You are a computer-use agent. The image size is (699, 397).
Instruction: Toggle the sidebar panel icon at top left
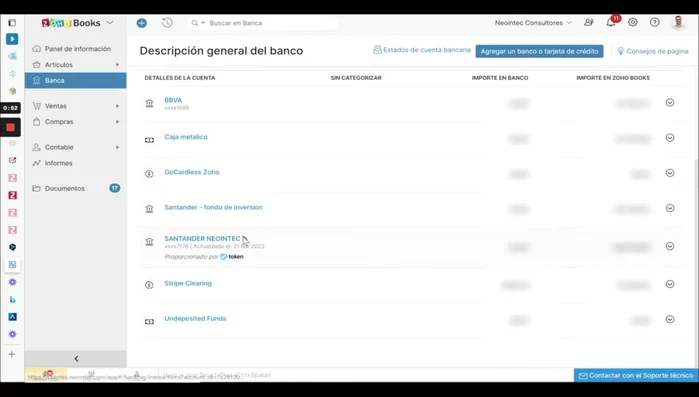12,23
